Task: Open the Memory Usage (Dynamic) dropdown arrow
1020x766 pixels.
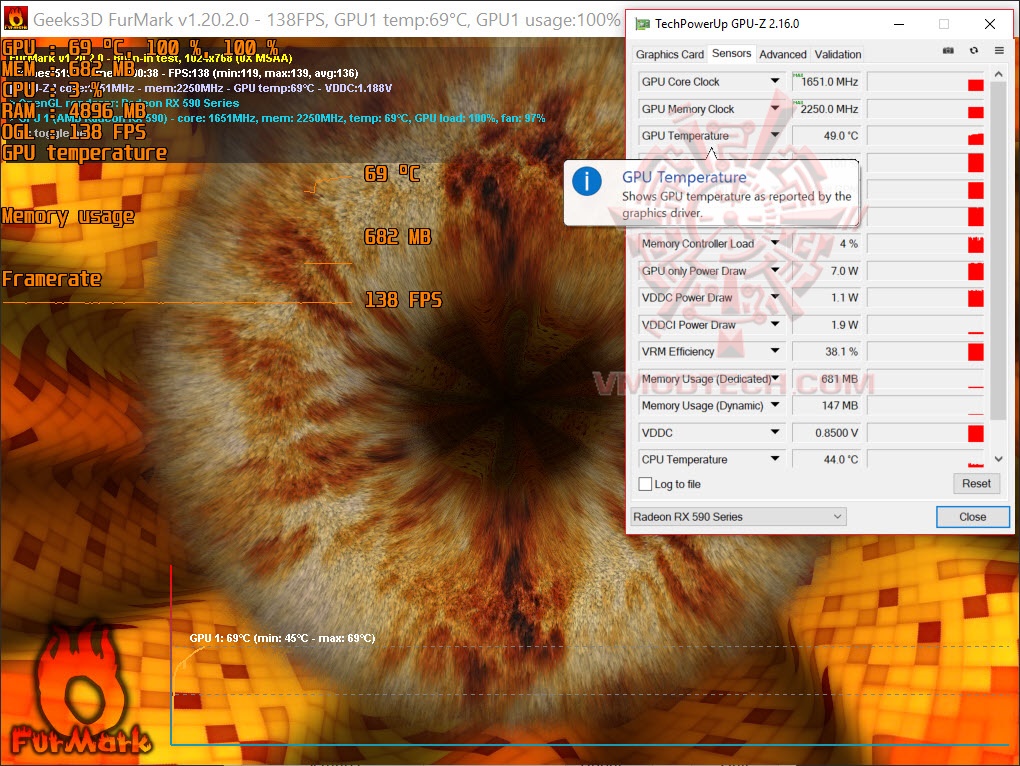Action: pyautogui.click(x=775, y=405)
